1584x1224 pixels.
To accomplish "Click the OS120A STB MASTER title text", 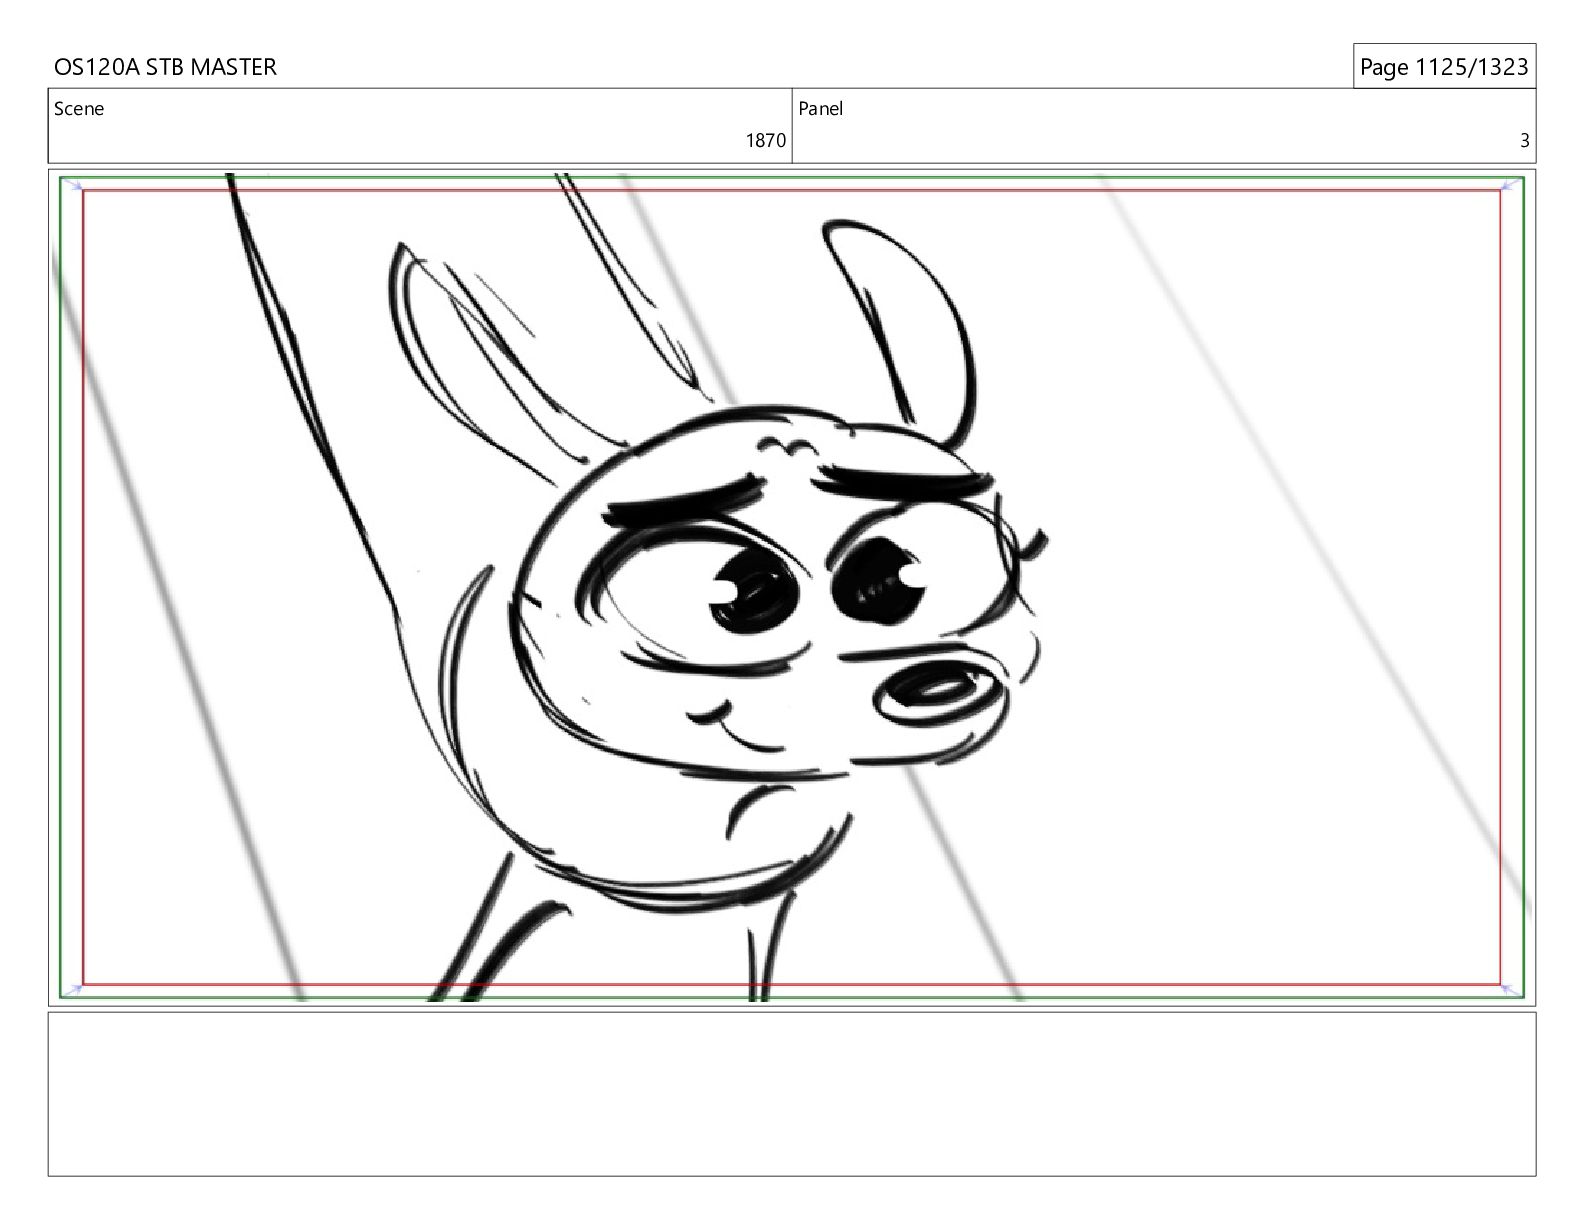I will pyautogui.click(x=165, y=67).
